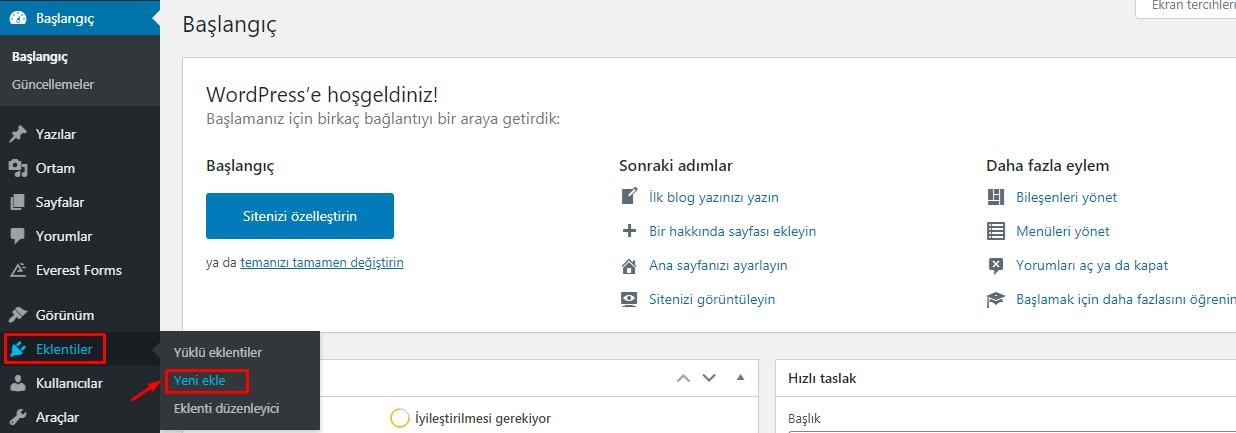Open the Ana sayfanızı ayarlayın link
The width and height of the screenshot is (1236, 433).
pyautogui.click(x=719, y=265)
